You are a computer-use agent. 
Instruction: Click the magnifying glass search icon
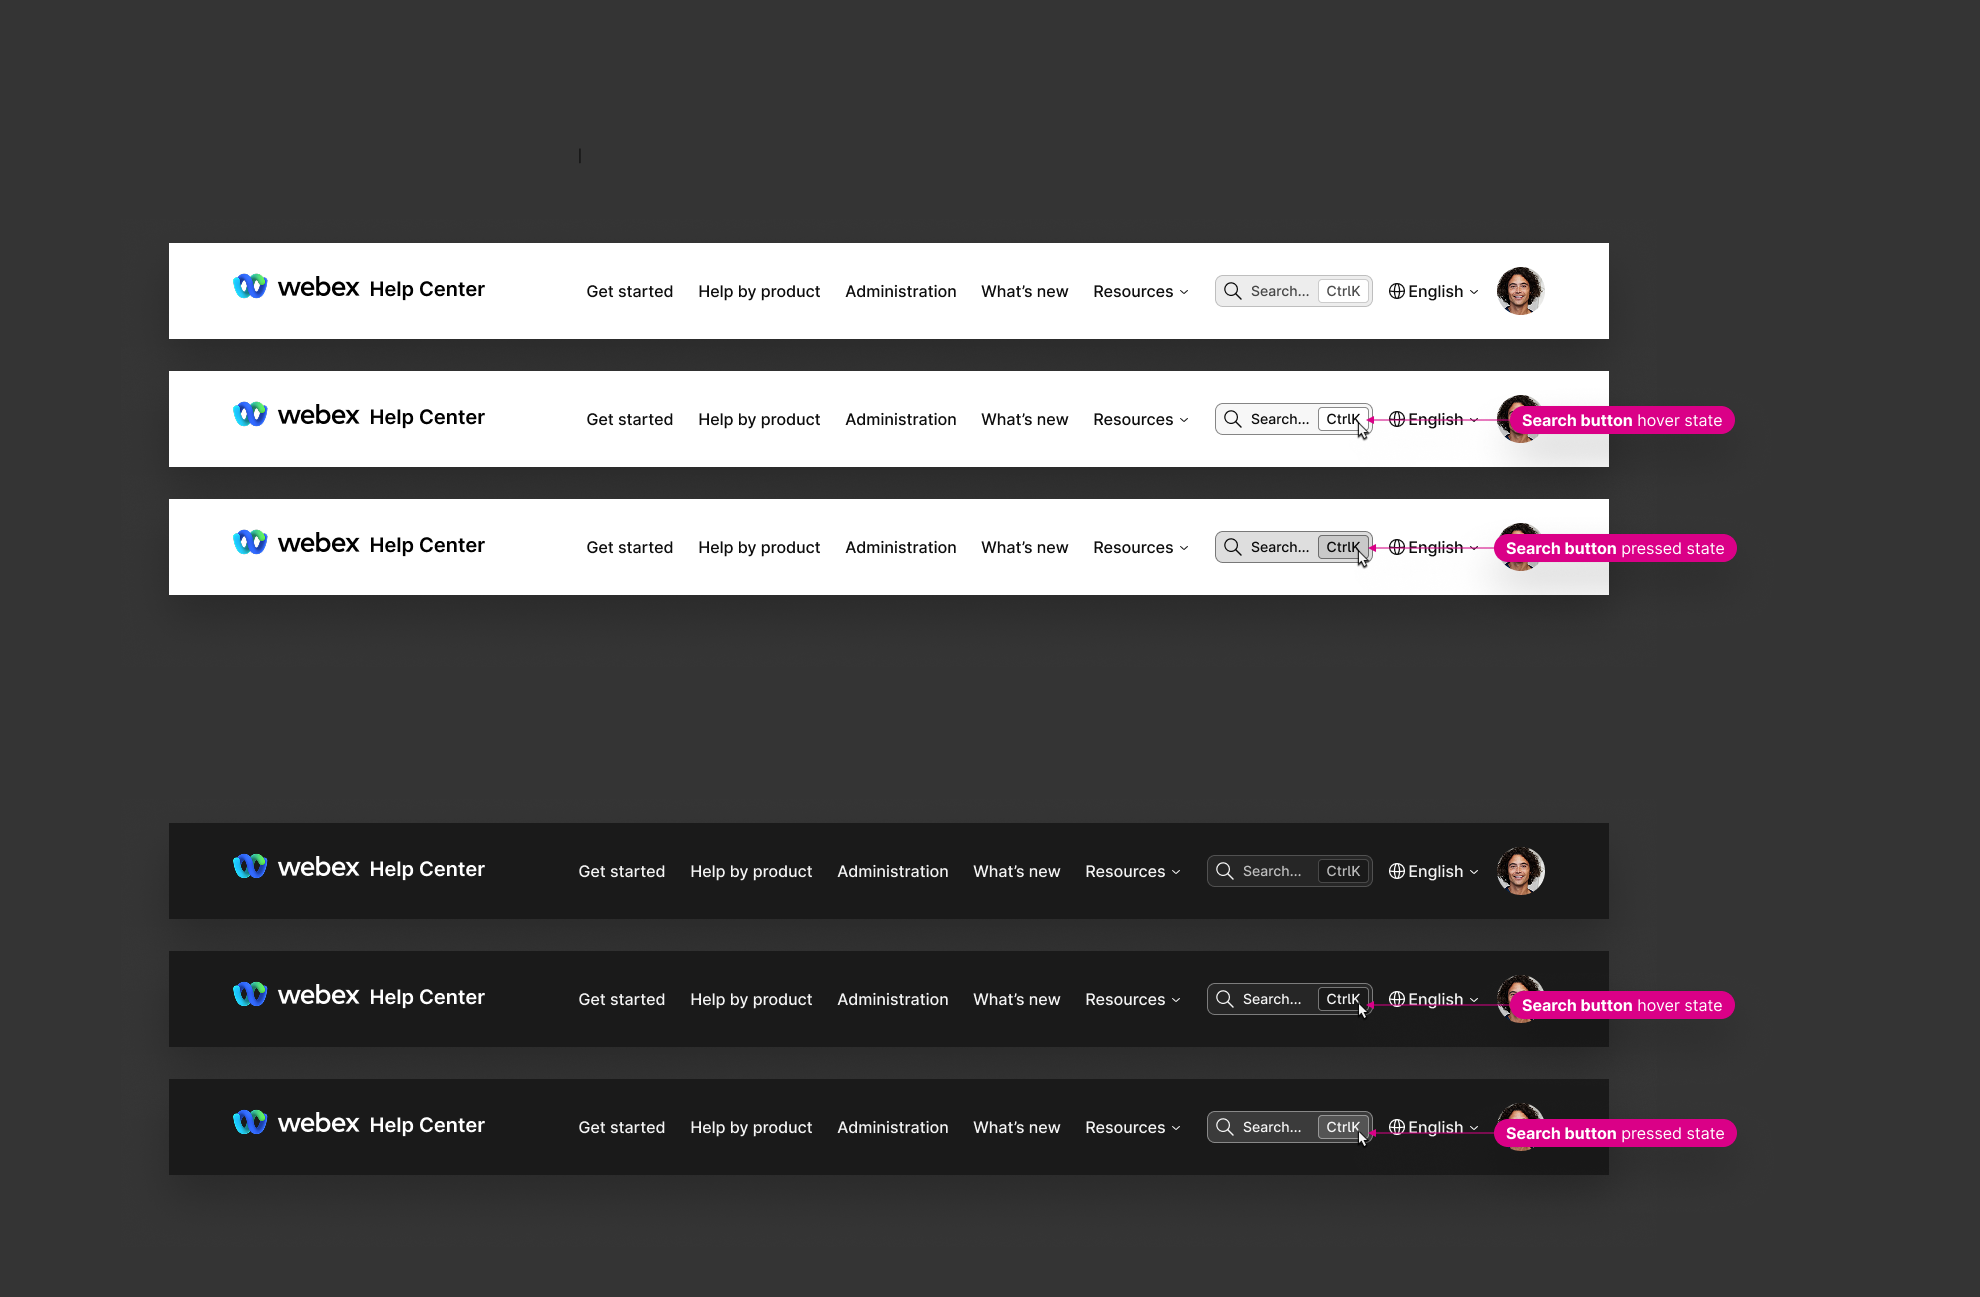[1233, 290]
